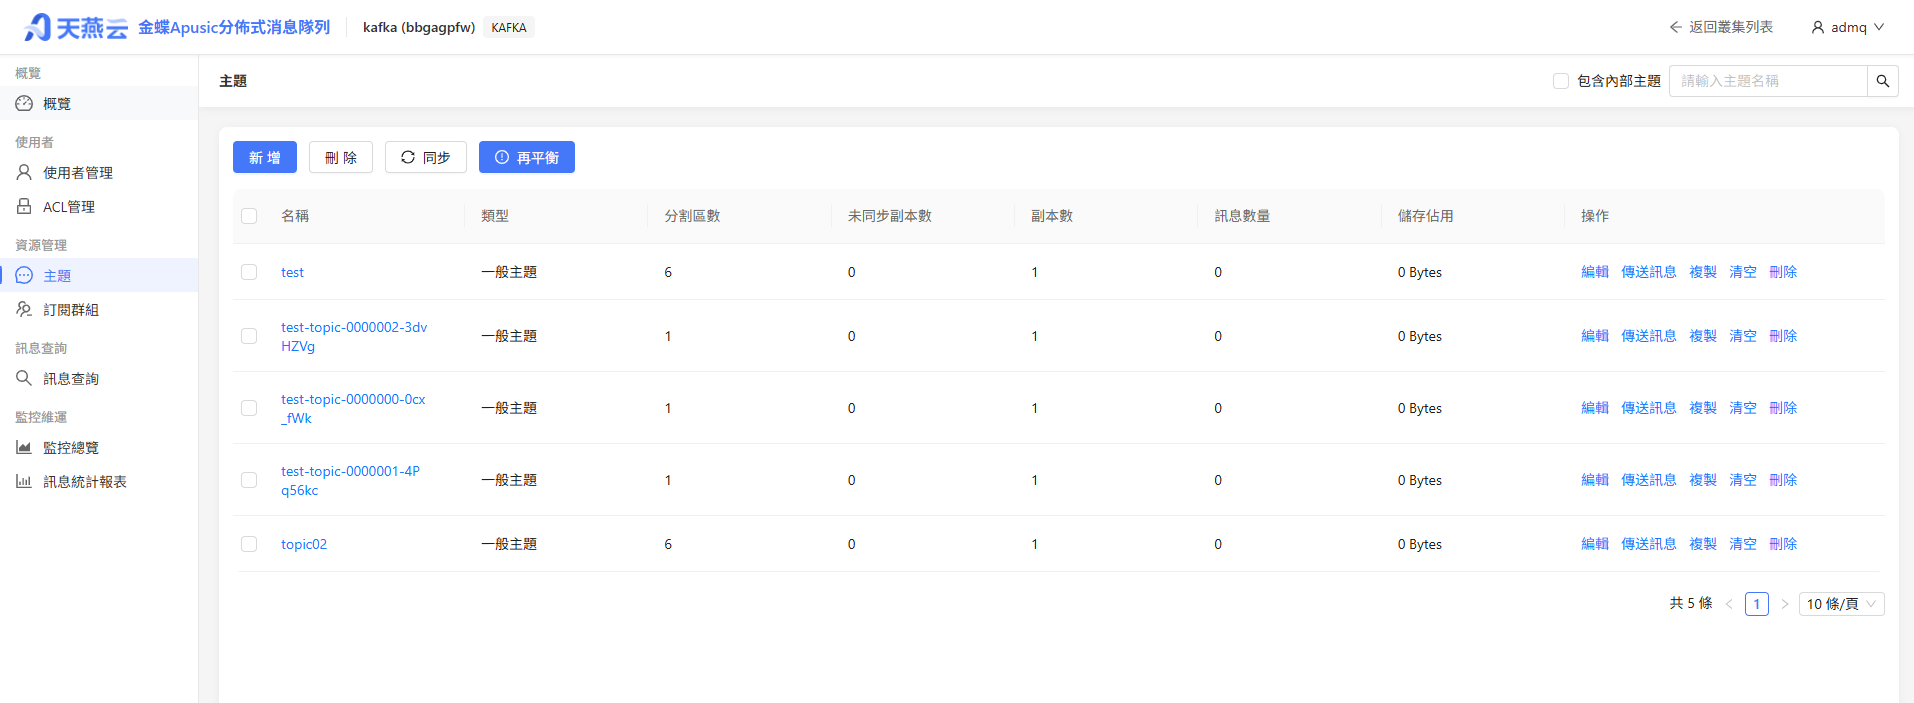Select the checkbox for test-topic-0000002-3dvHZVg

click(x=249, y=336)
